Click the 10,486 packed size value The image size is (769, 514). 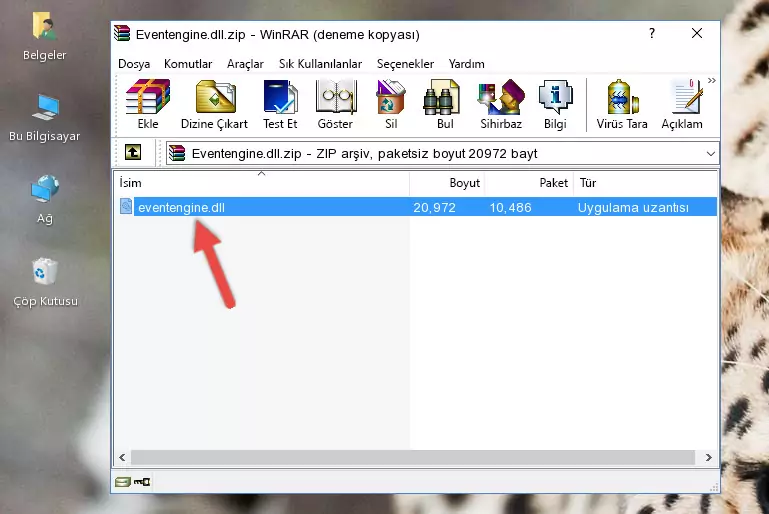click(x=510, y=207)
